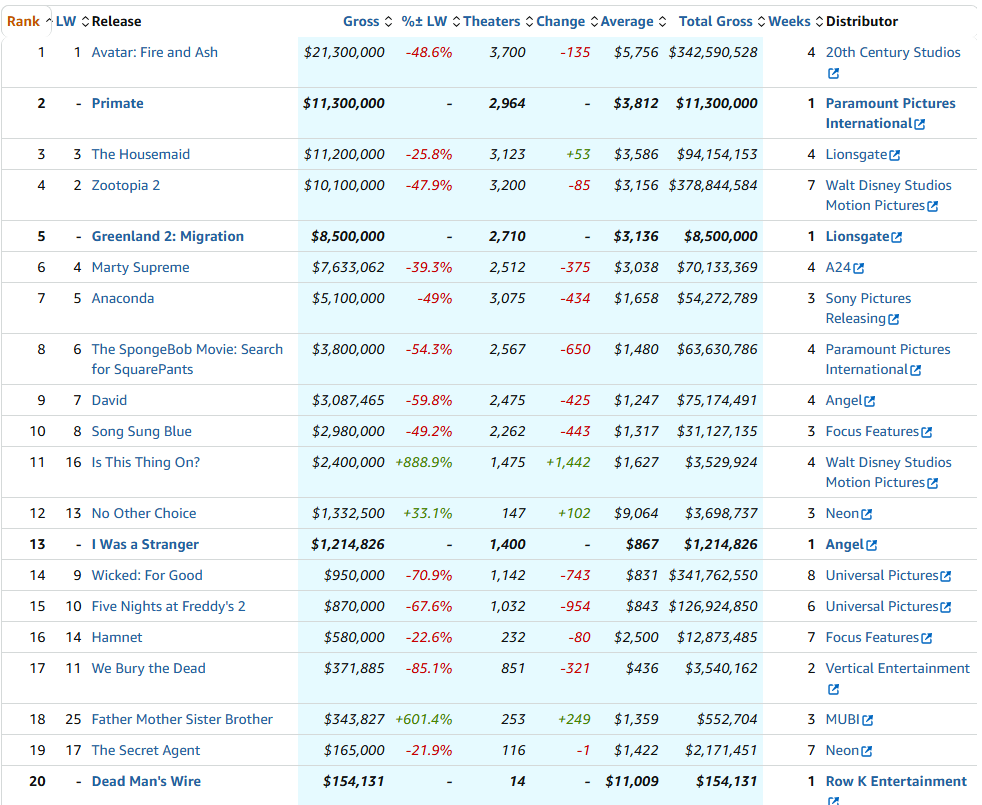
Task: Sort table by Theaters column
Action: 491,21
